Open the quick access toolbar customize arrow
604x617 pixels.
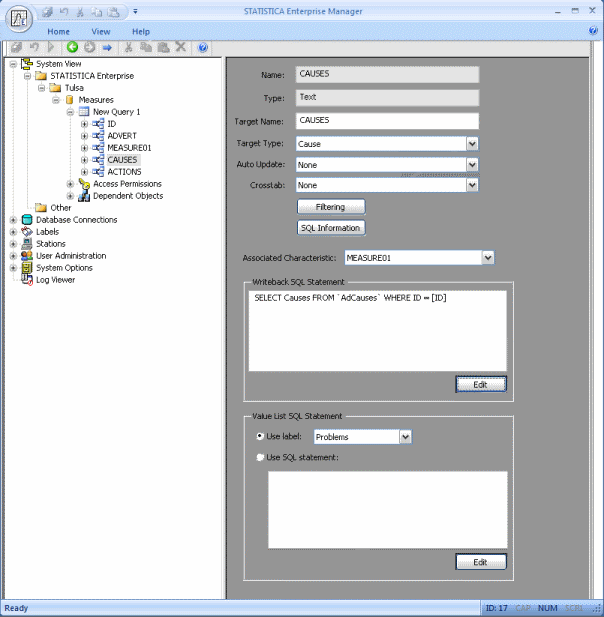pos(135,11)
